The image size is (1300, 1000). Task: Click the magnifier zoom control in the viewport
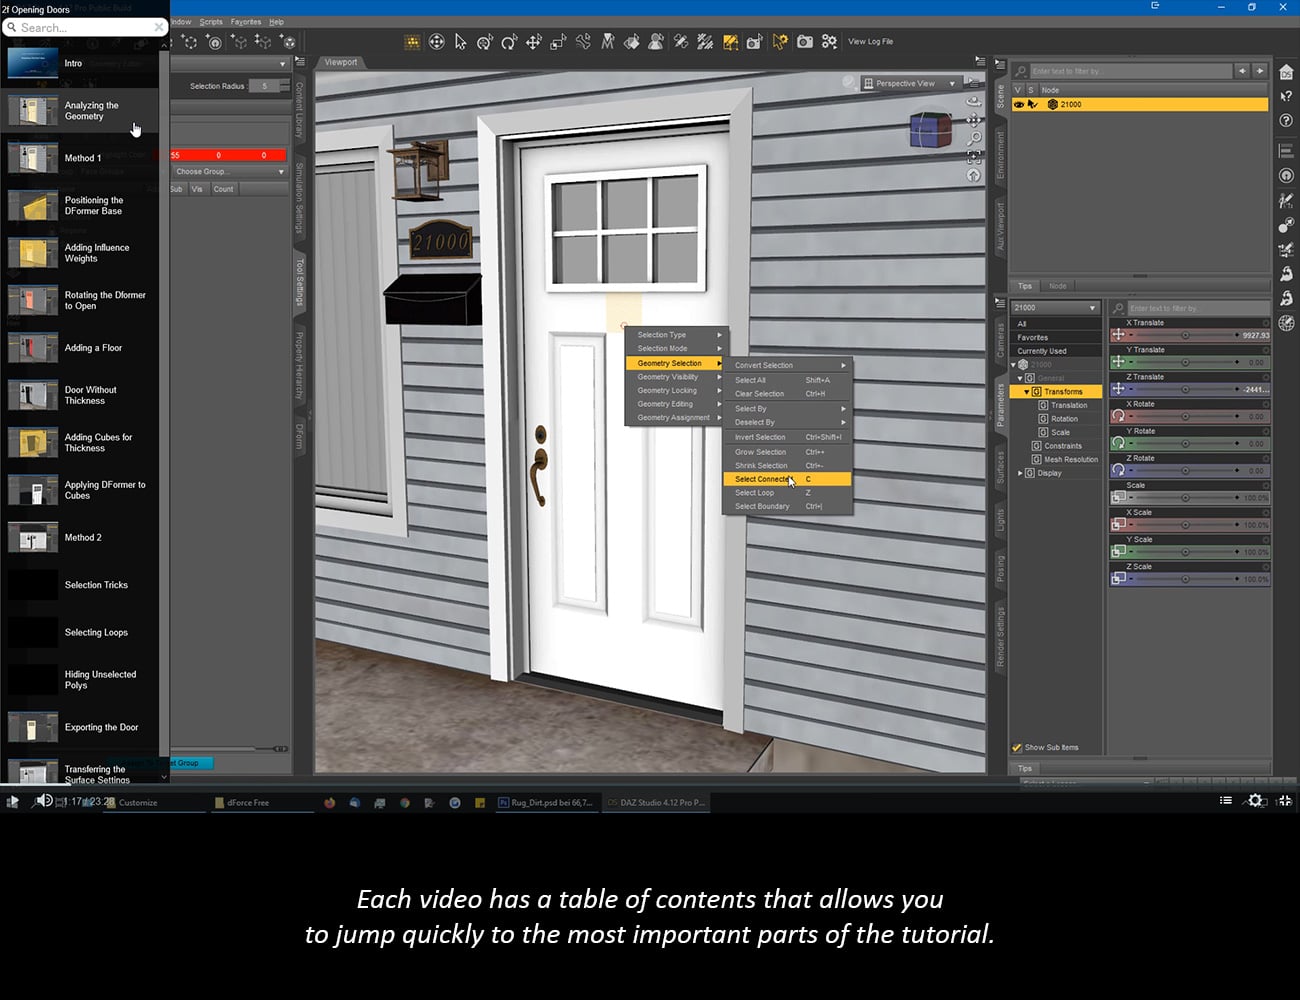point(974,137)
